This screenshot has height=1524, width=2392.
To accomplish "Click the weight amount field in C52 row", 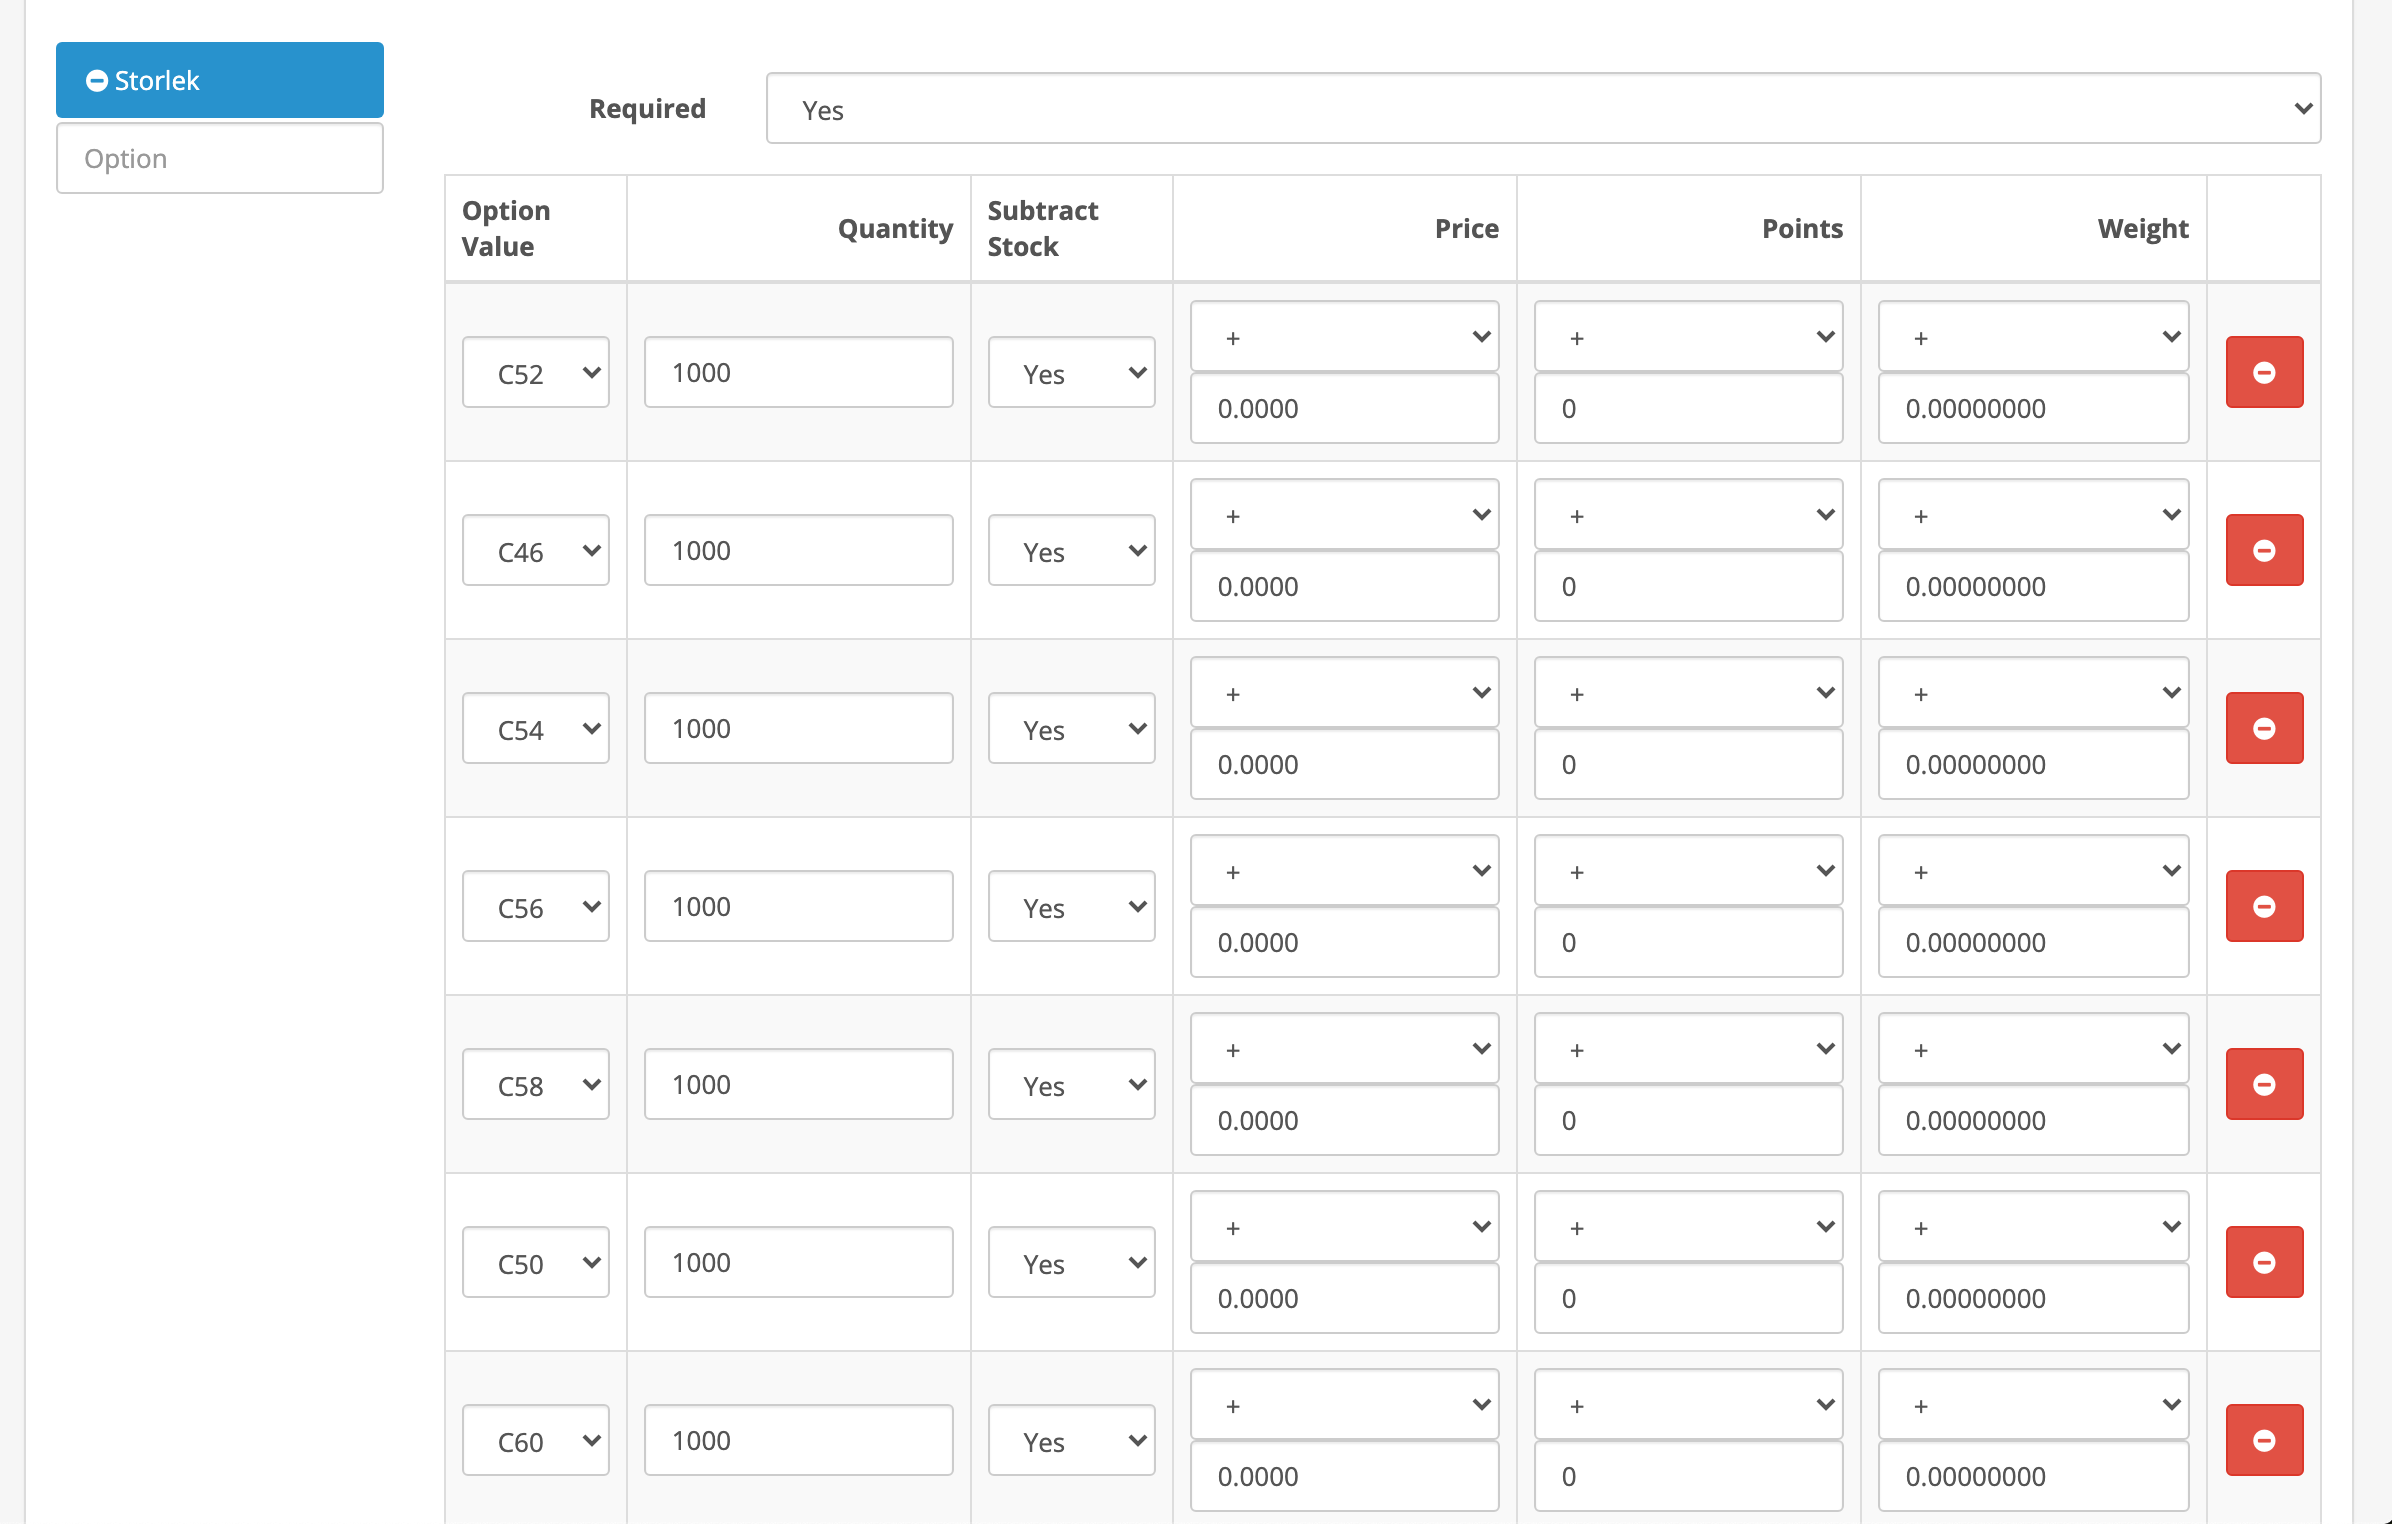I will tap(2034, 408).
